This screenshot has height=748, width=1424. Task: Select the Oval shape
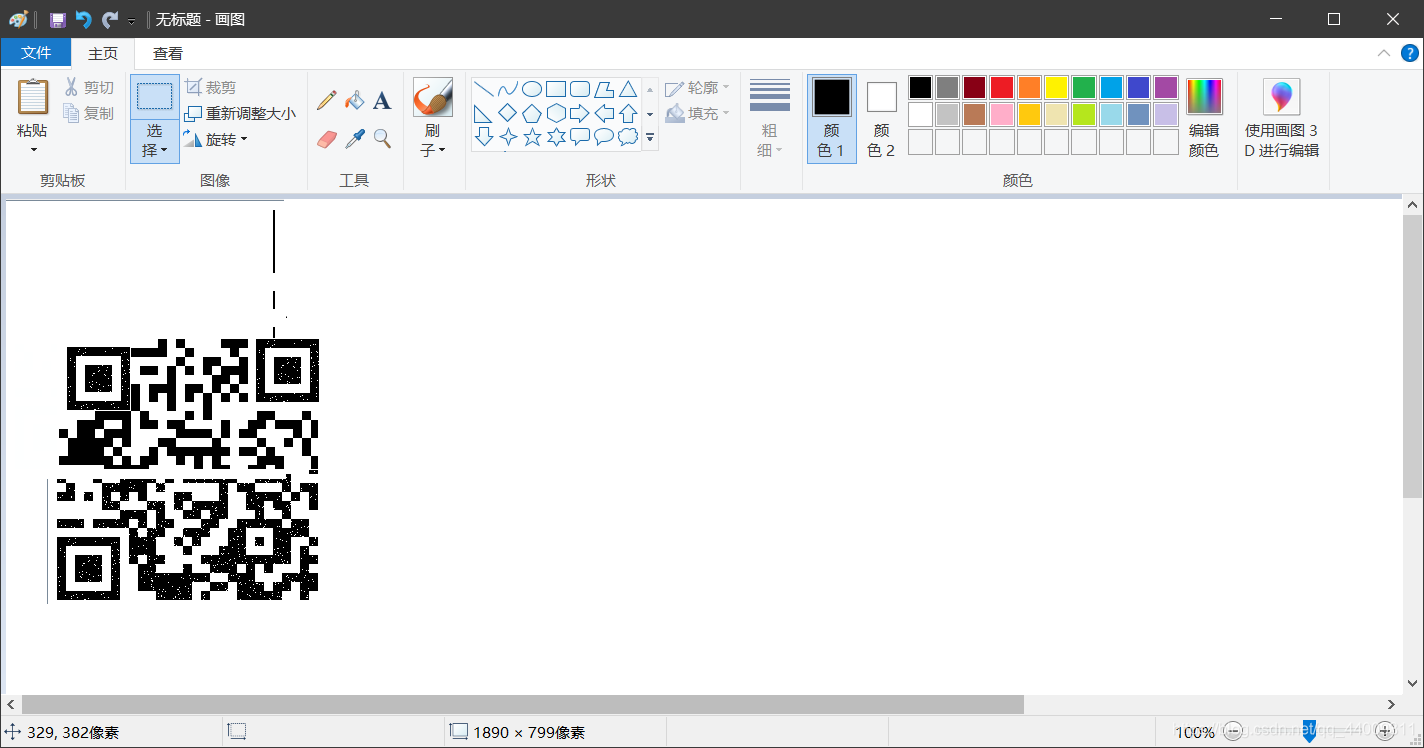click(x=531, y=88)
